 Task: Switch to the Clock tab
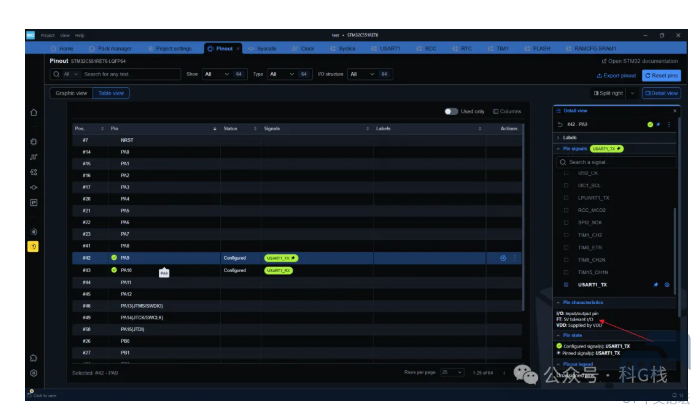[x=307, y=48]
